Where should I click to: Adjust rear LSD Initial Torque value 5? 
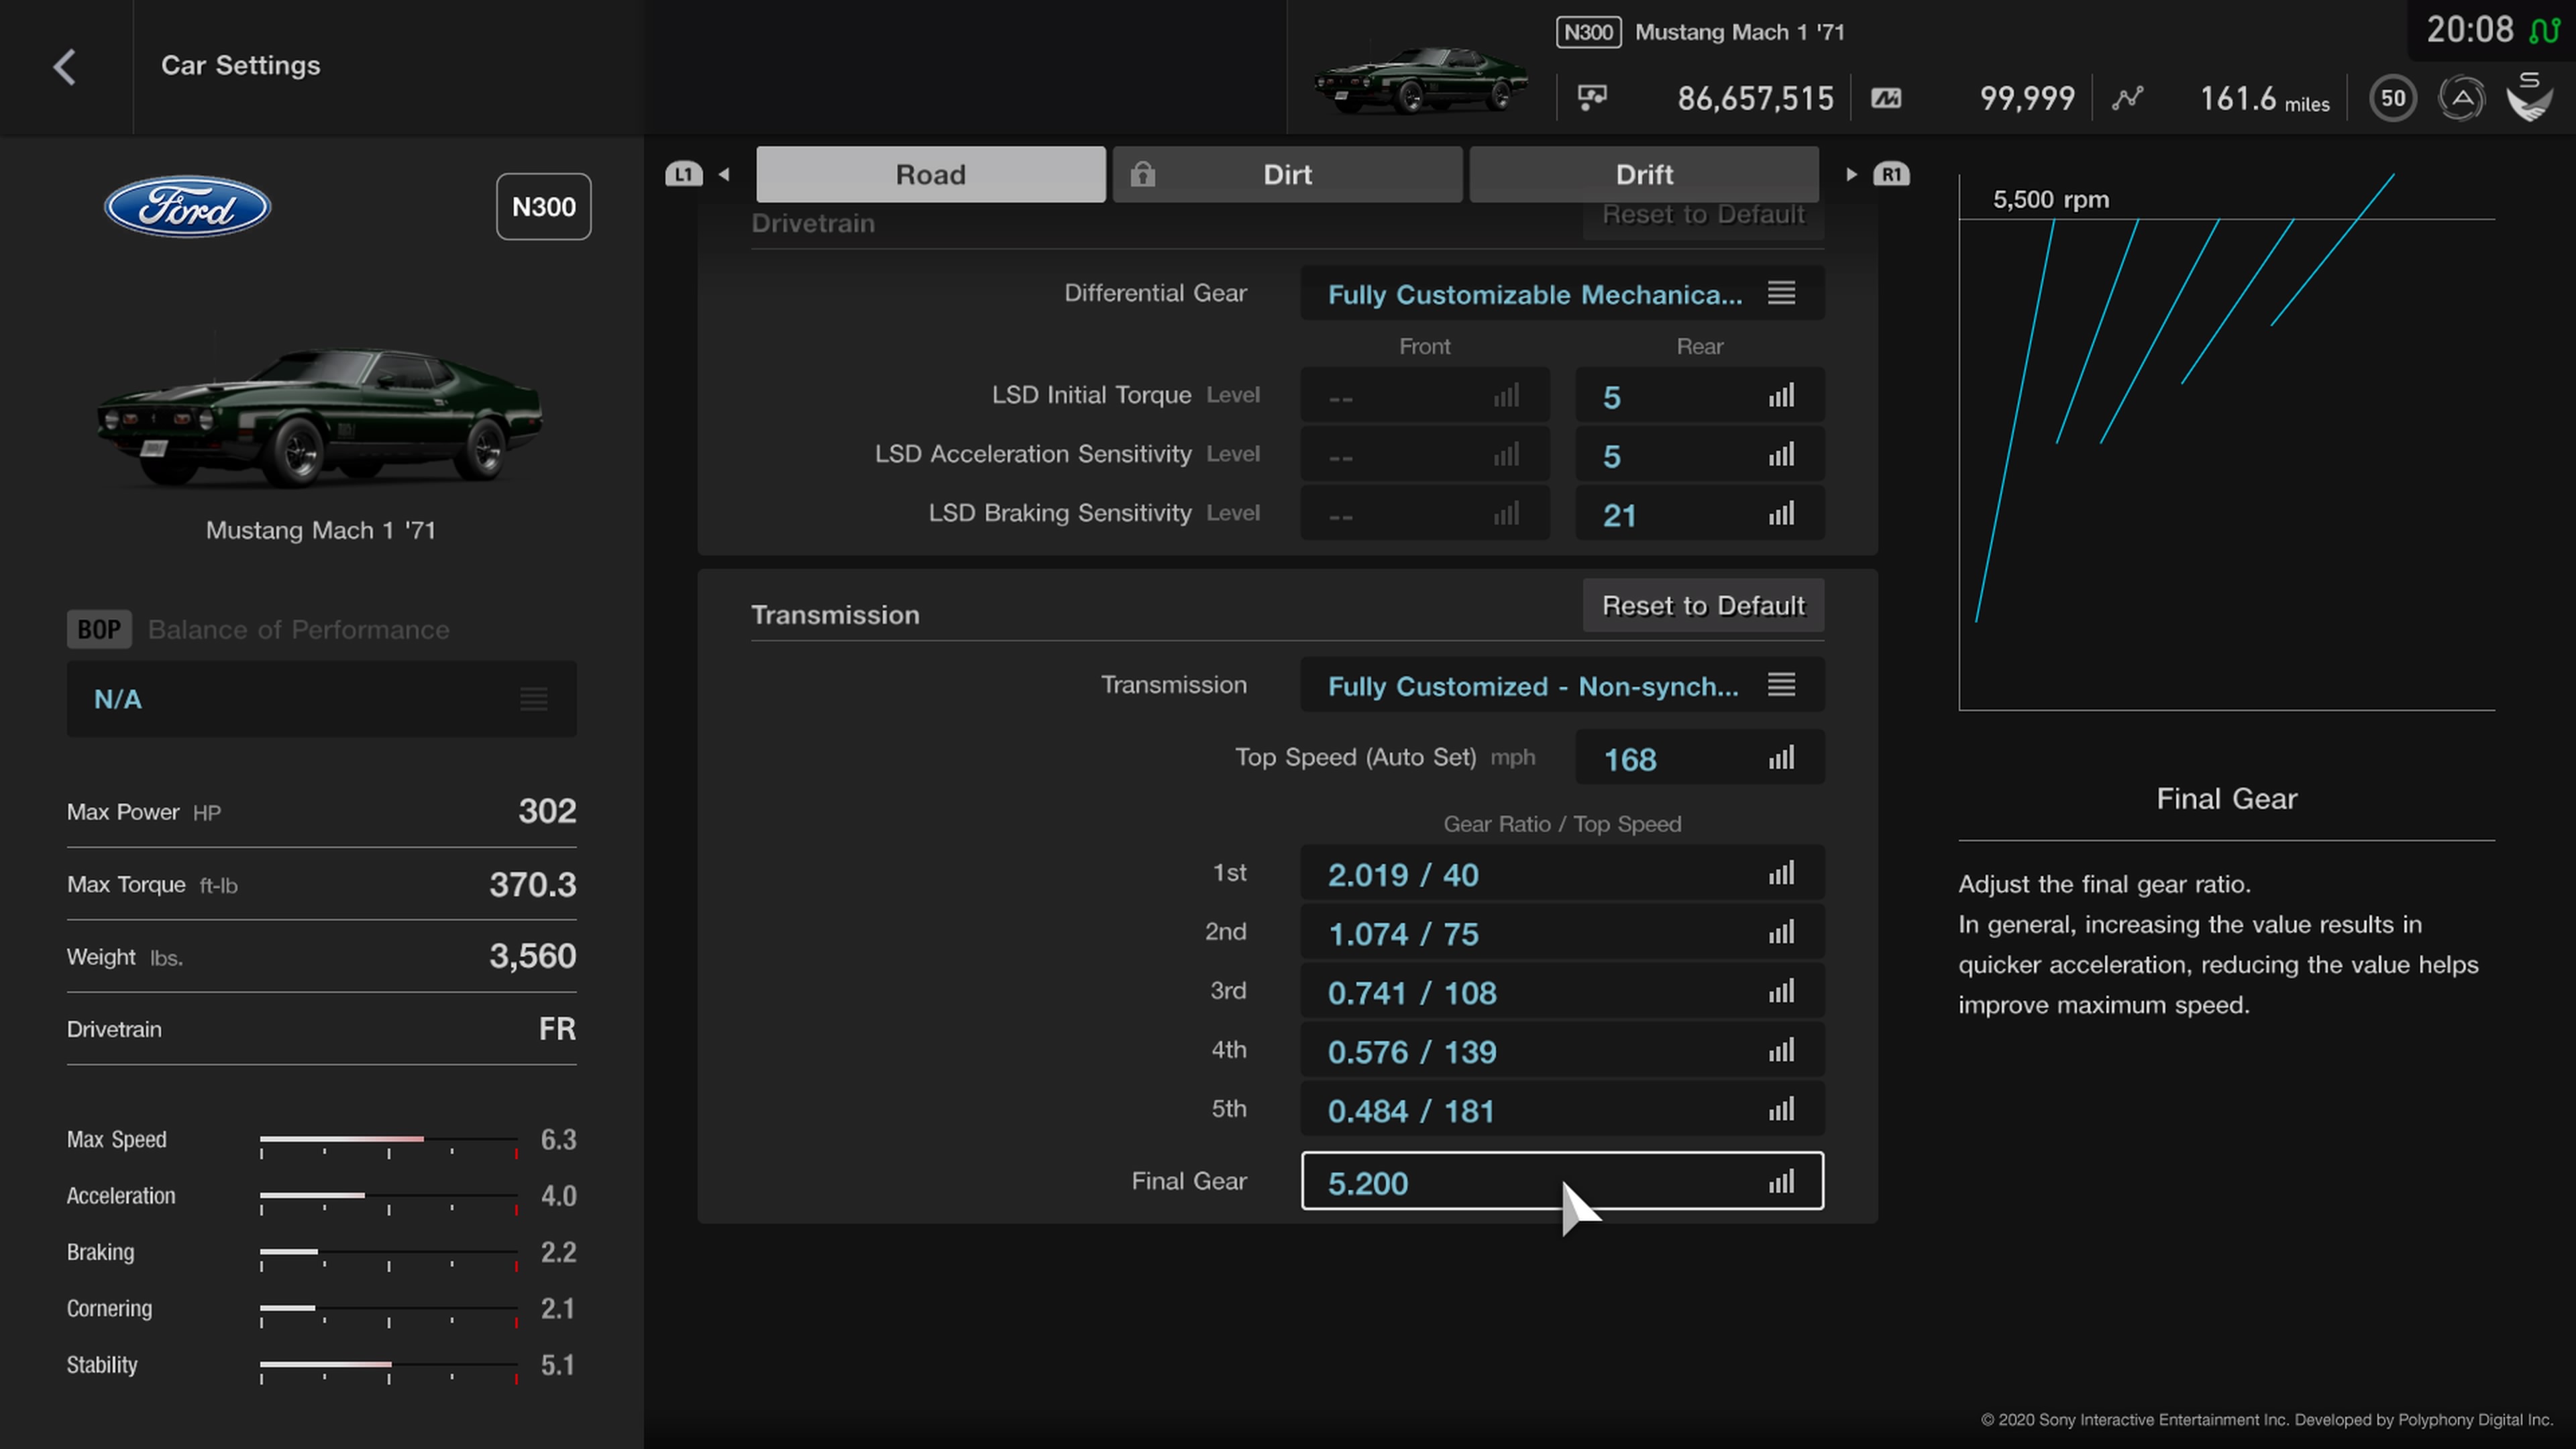click(1700, 395)
